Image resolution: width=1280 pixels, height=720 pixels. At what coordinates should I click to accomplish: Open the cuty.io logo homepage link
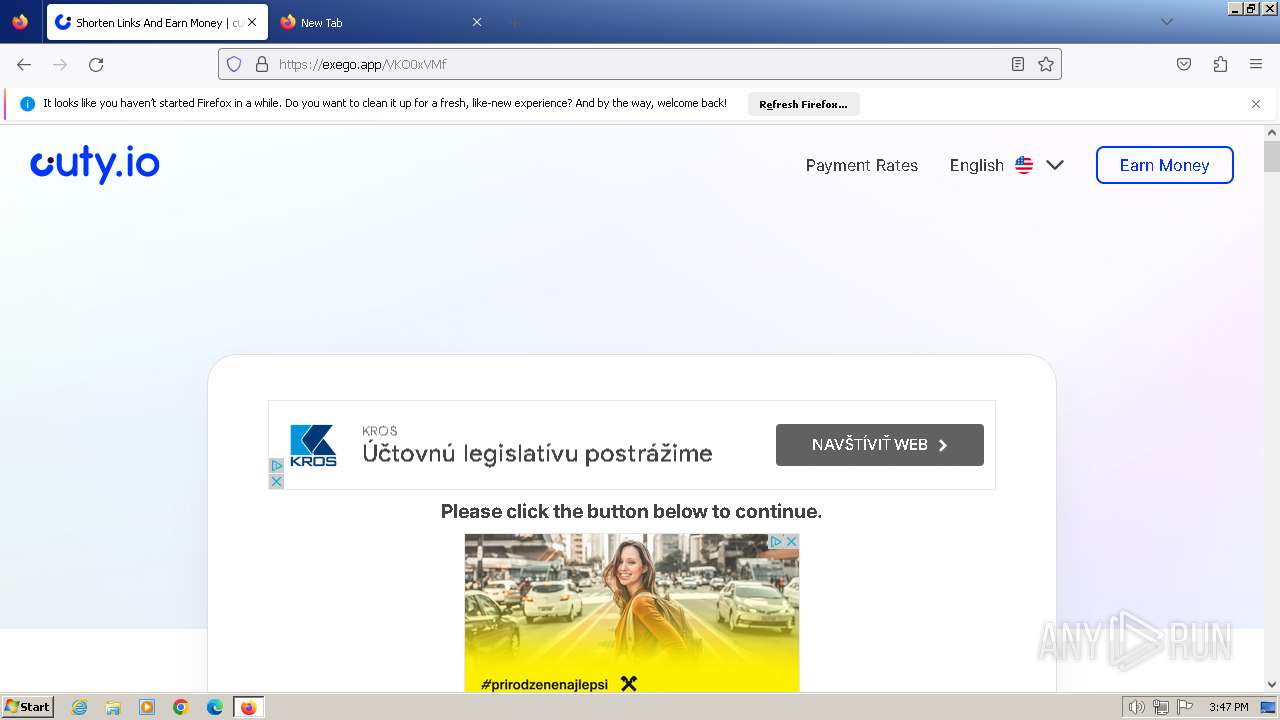[x=95, y=165]
